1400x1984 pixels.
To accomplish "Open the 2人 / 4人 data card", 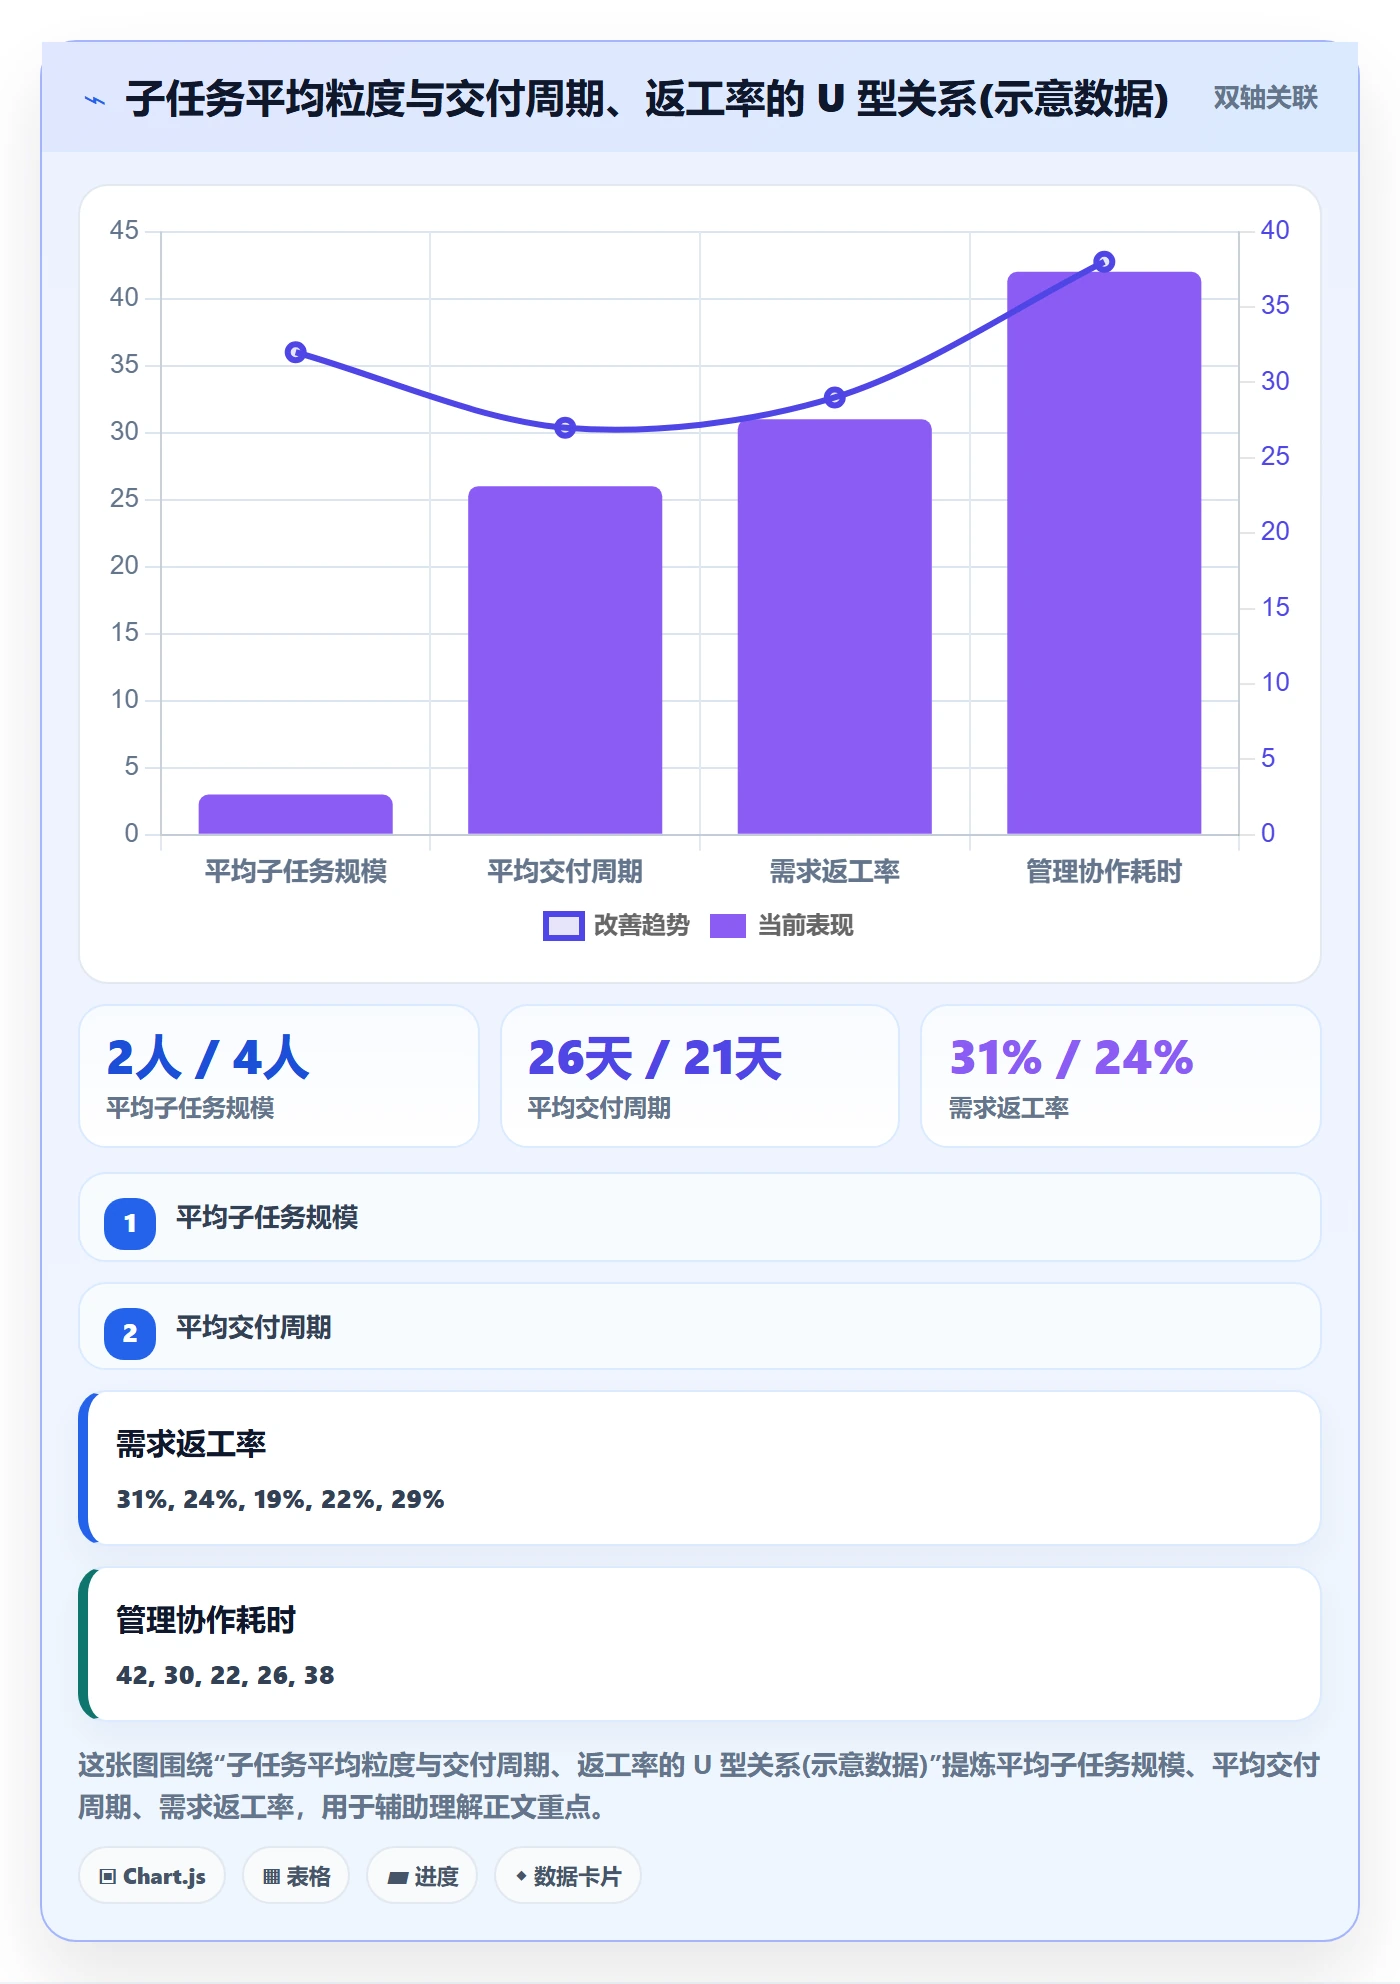I will pos(279,1076).
